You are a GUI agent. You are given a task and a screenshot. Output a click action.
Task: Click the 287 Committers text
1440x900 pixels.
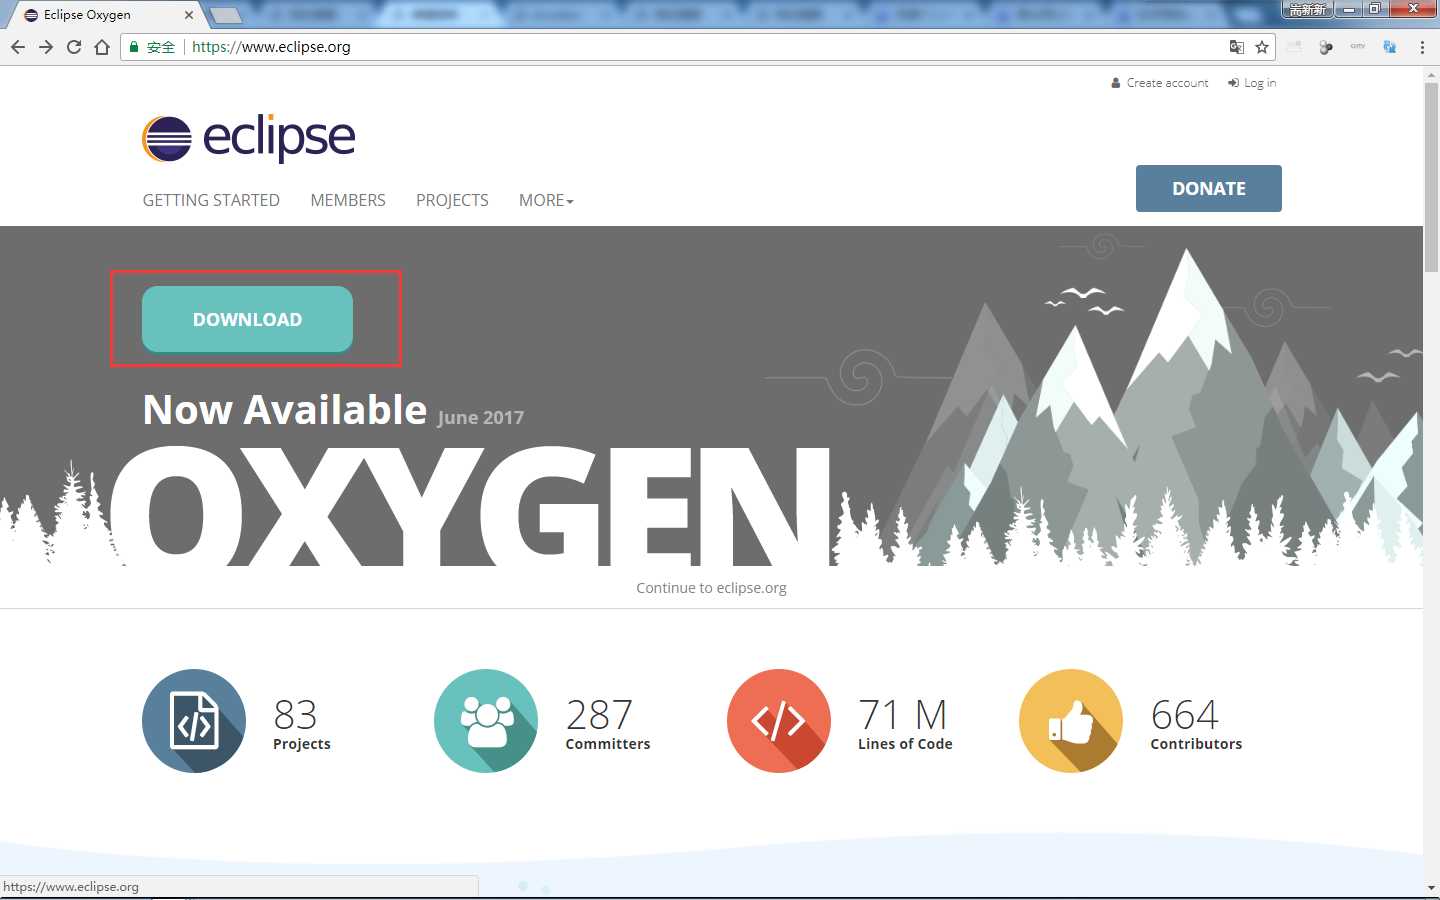click(608, 724)
